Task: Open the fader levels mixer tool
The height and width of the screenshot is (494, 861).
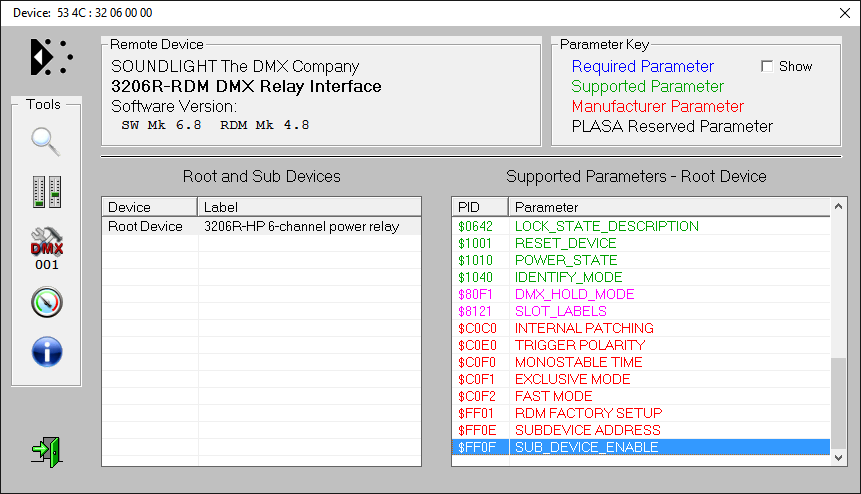Action: click(46, 192)
